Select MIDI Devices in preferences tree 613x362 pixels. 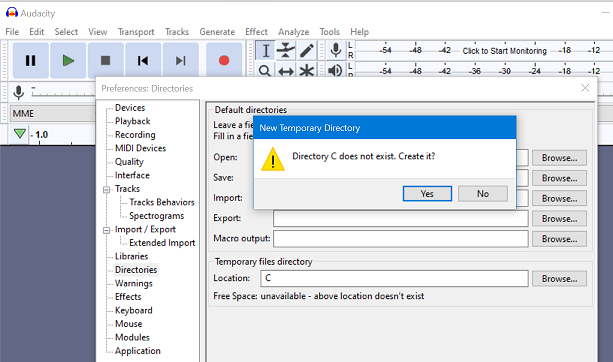[x=140, y=148]
